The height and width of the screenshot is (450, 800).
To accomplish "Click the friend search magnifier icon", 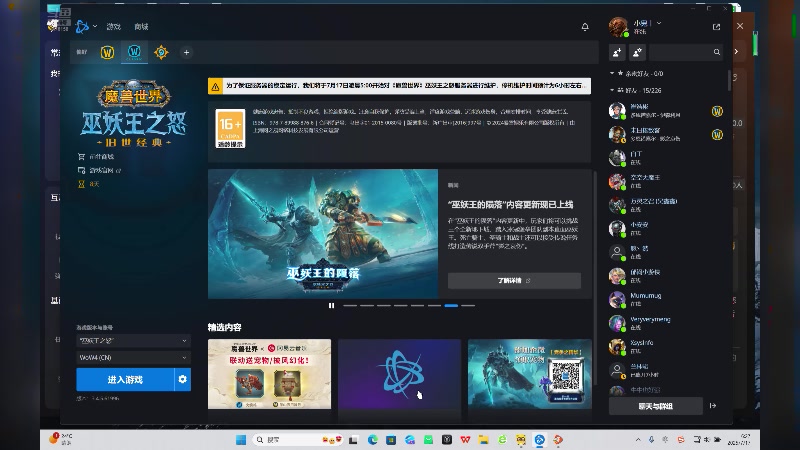I will (x=717, y=52).
